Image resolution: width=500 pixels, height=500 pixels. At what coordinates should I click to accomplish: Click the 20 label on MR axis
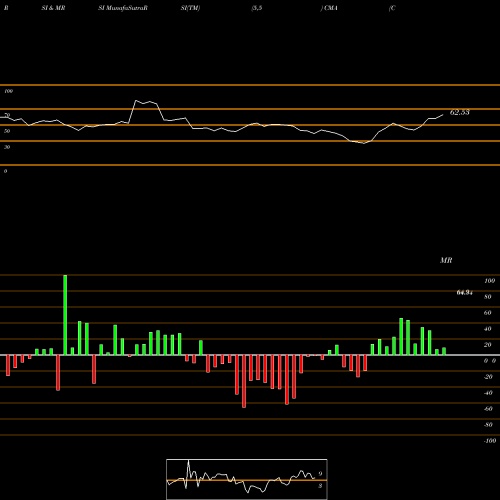coord(488,345)
